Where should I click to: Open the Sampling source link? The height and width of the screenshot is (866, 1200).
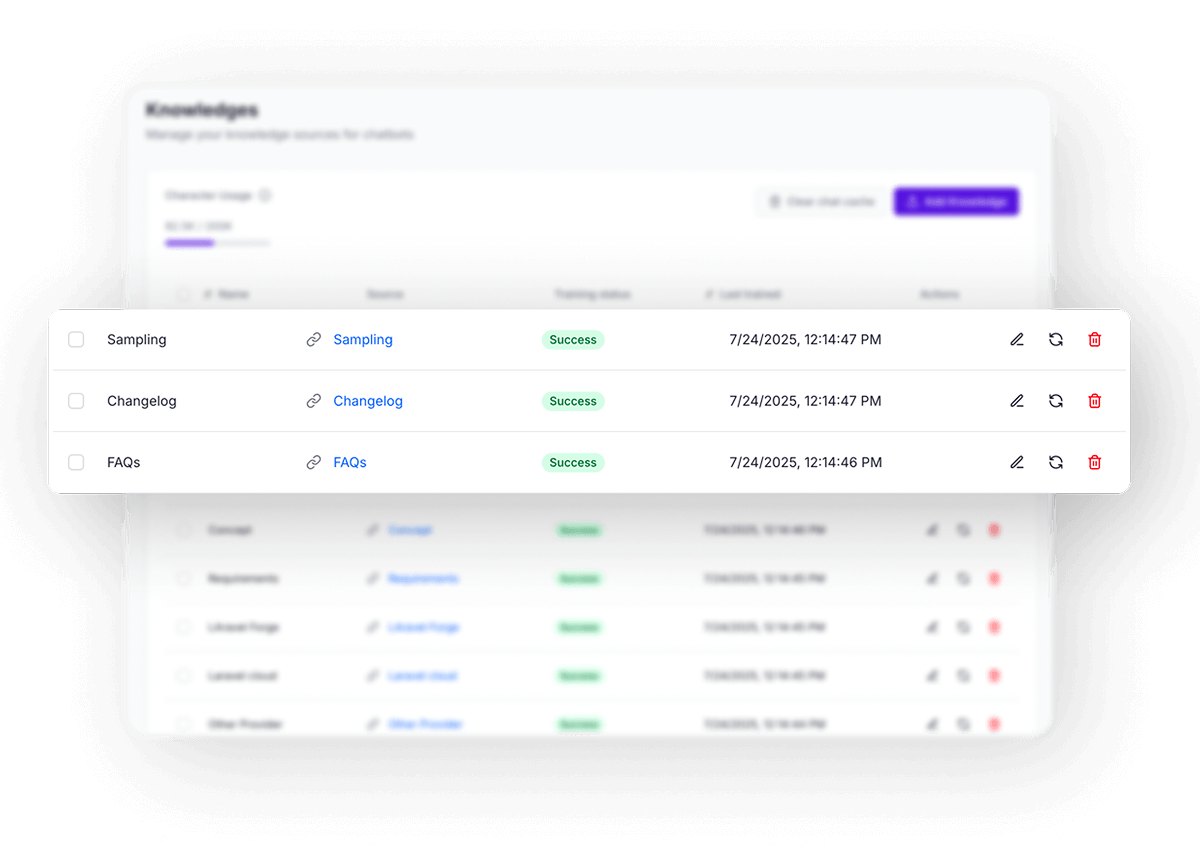click(362, 340)
